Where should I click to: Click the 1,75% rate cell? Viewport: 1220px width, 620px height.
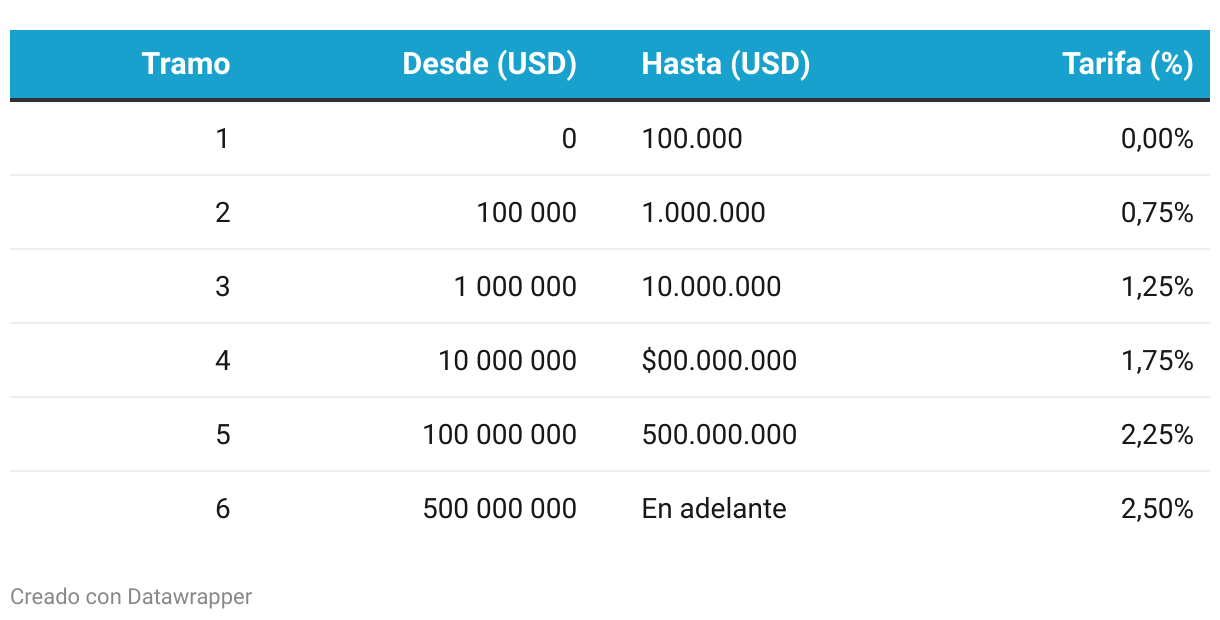coord(1157,360)
